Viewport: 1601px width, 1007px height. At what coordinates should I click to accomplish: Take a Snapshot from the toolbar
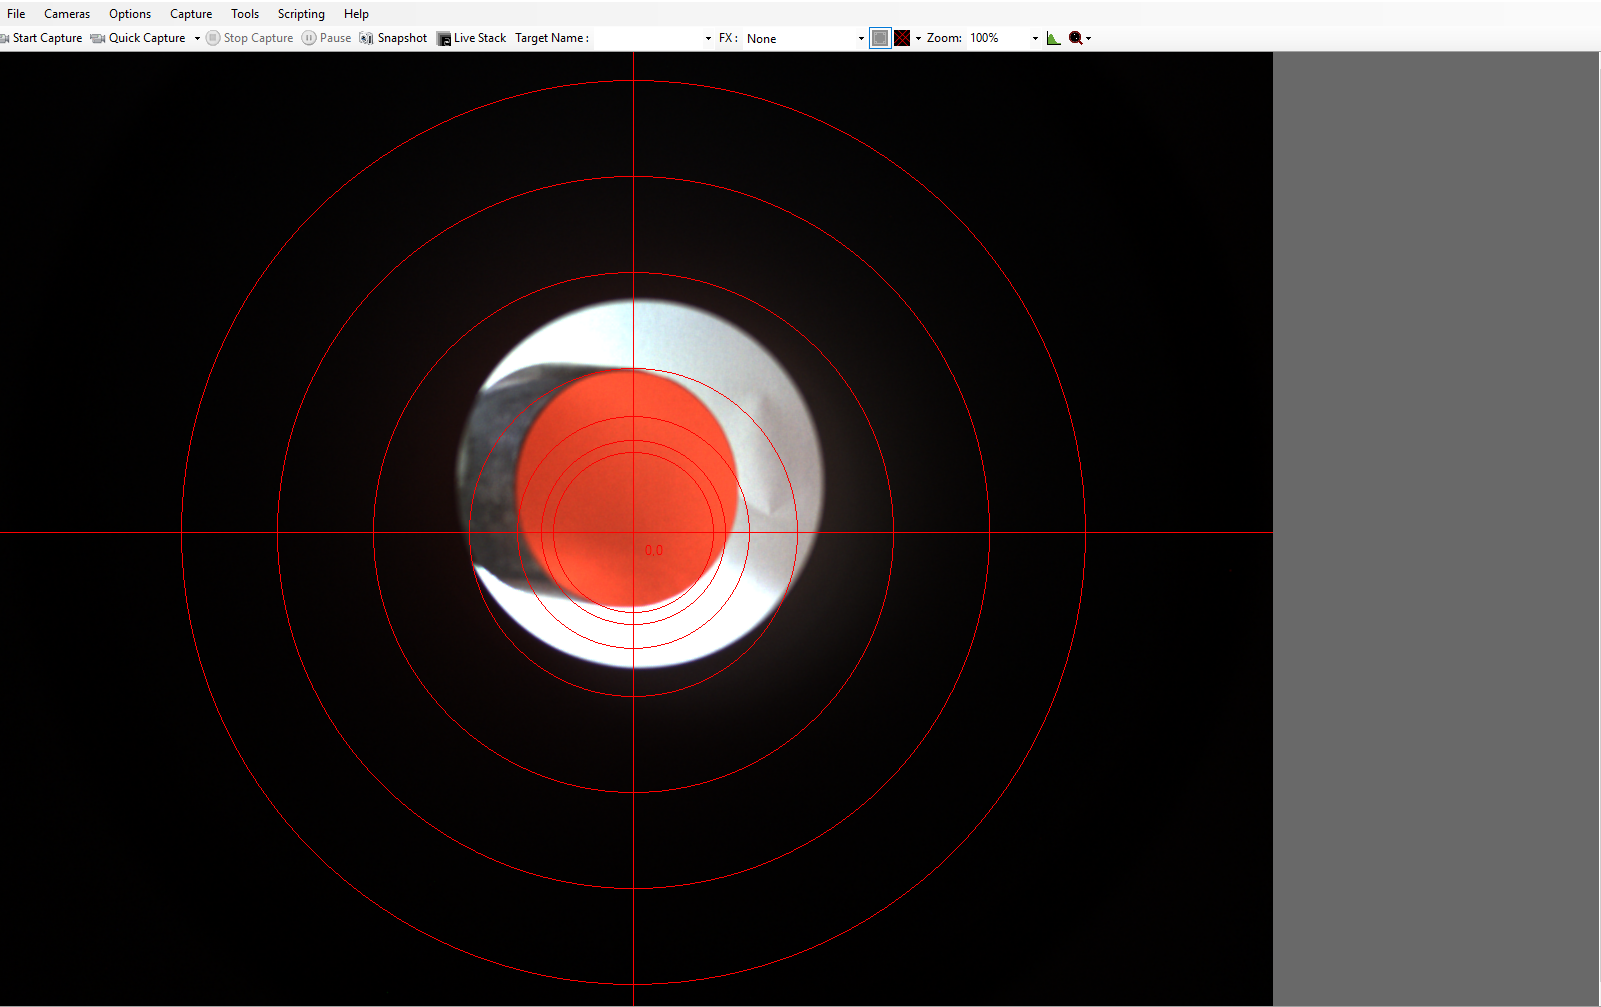pos(393,38)
